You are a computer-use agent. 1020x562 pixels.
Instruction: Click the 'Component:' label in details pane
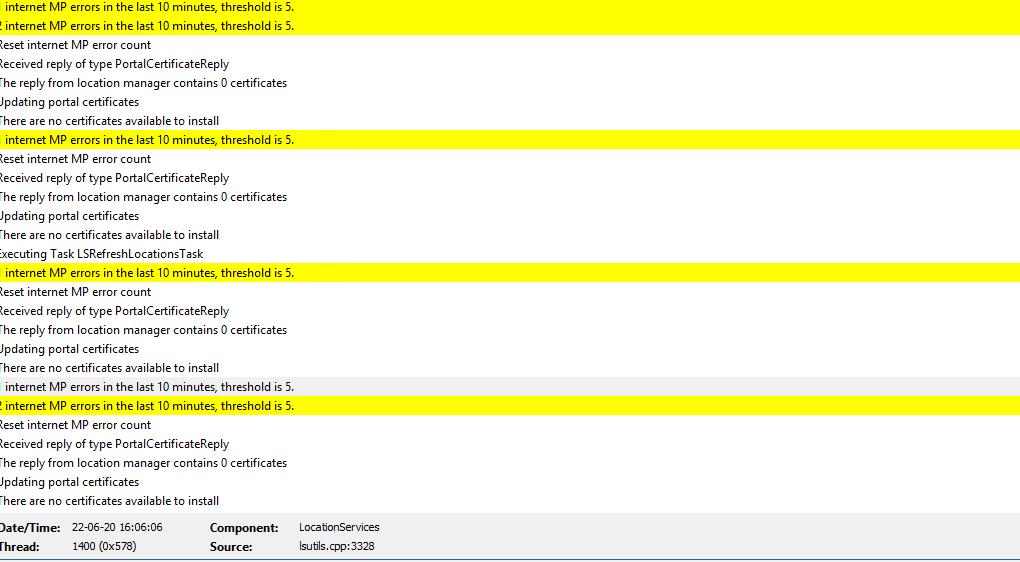click(x=244, y=528)
